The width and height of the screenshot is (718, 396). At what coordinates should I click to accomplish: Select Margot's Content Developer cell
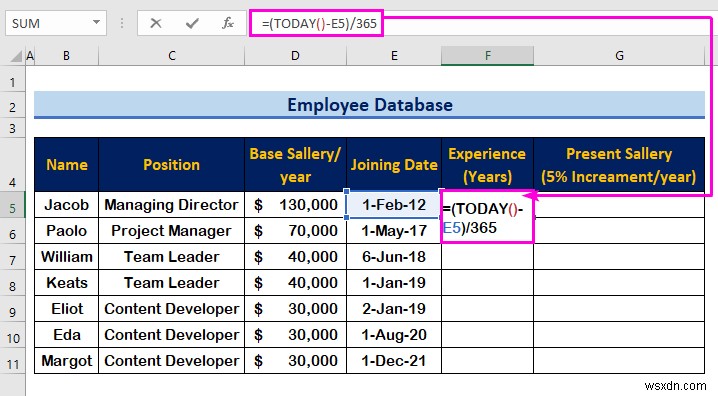pos(172,361)
